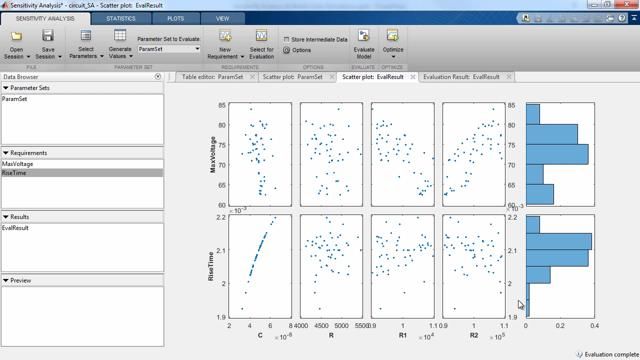Click the Select Parameters icon
Image resolution: width=640 pixels, height=360 pixels.
86,36
